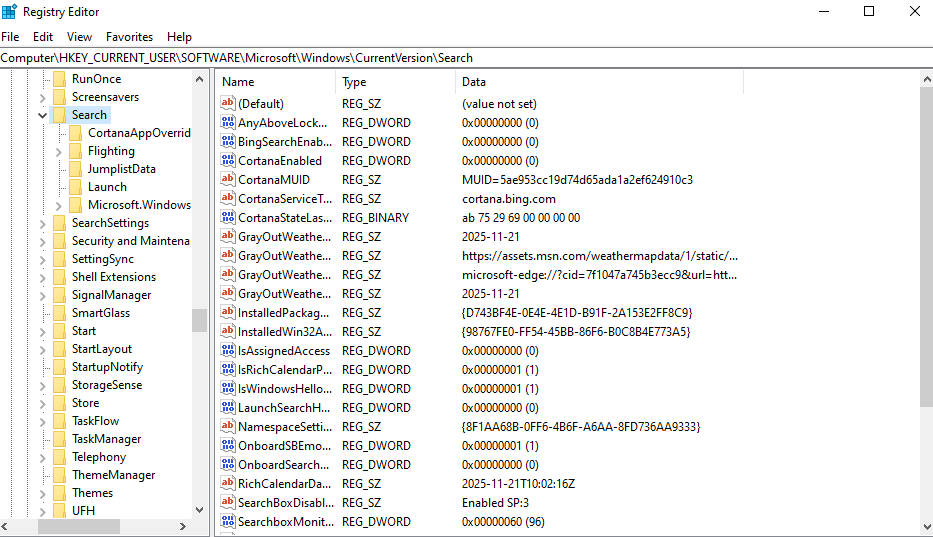
Task: Click the DWORD icon beside SearchboxMonit...
Action: click(227, 521)
